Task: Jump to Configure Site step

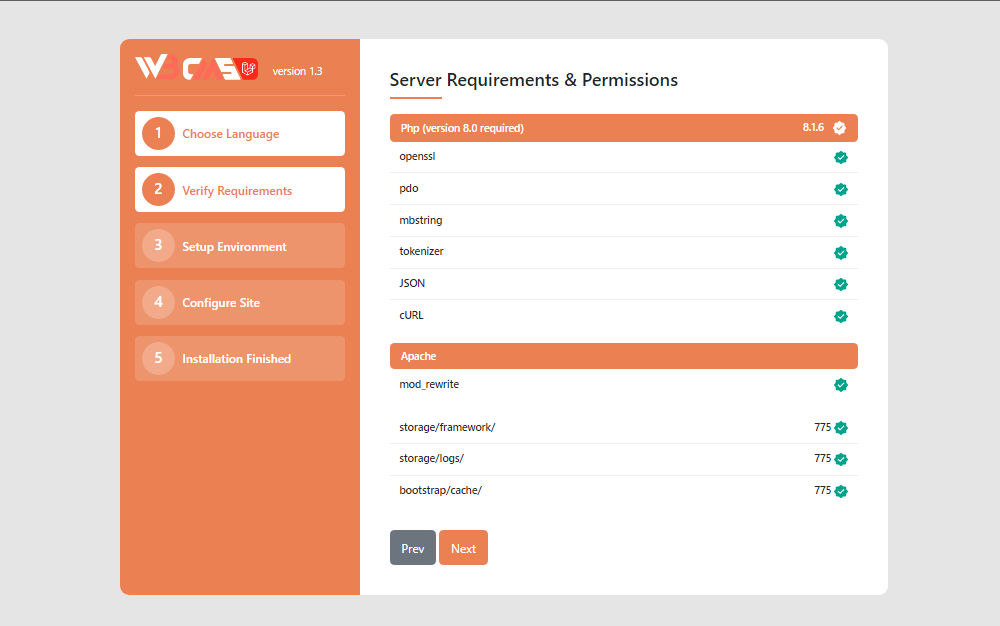Action: coord(240,302)
